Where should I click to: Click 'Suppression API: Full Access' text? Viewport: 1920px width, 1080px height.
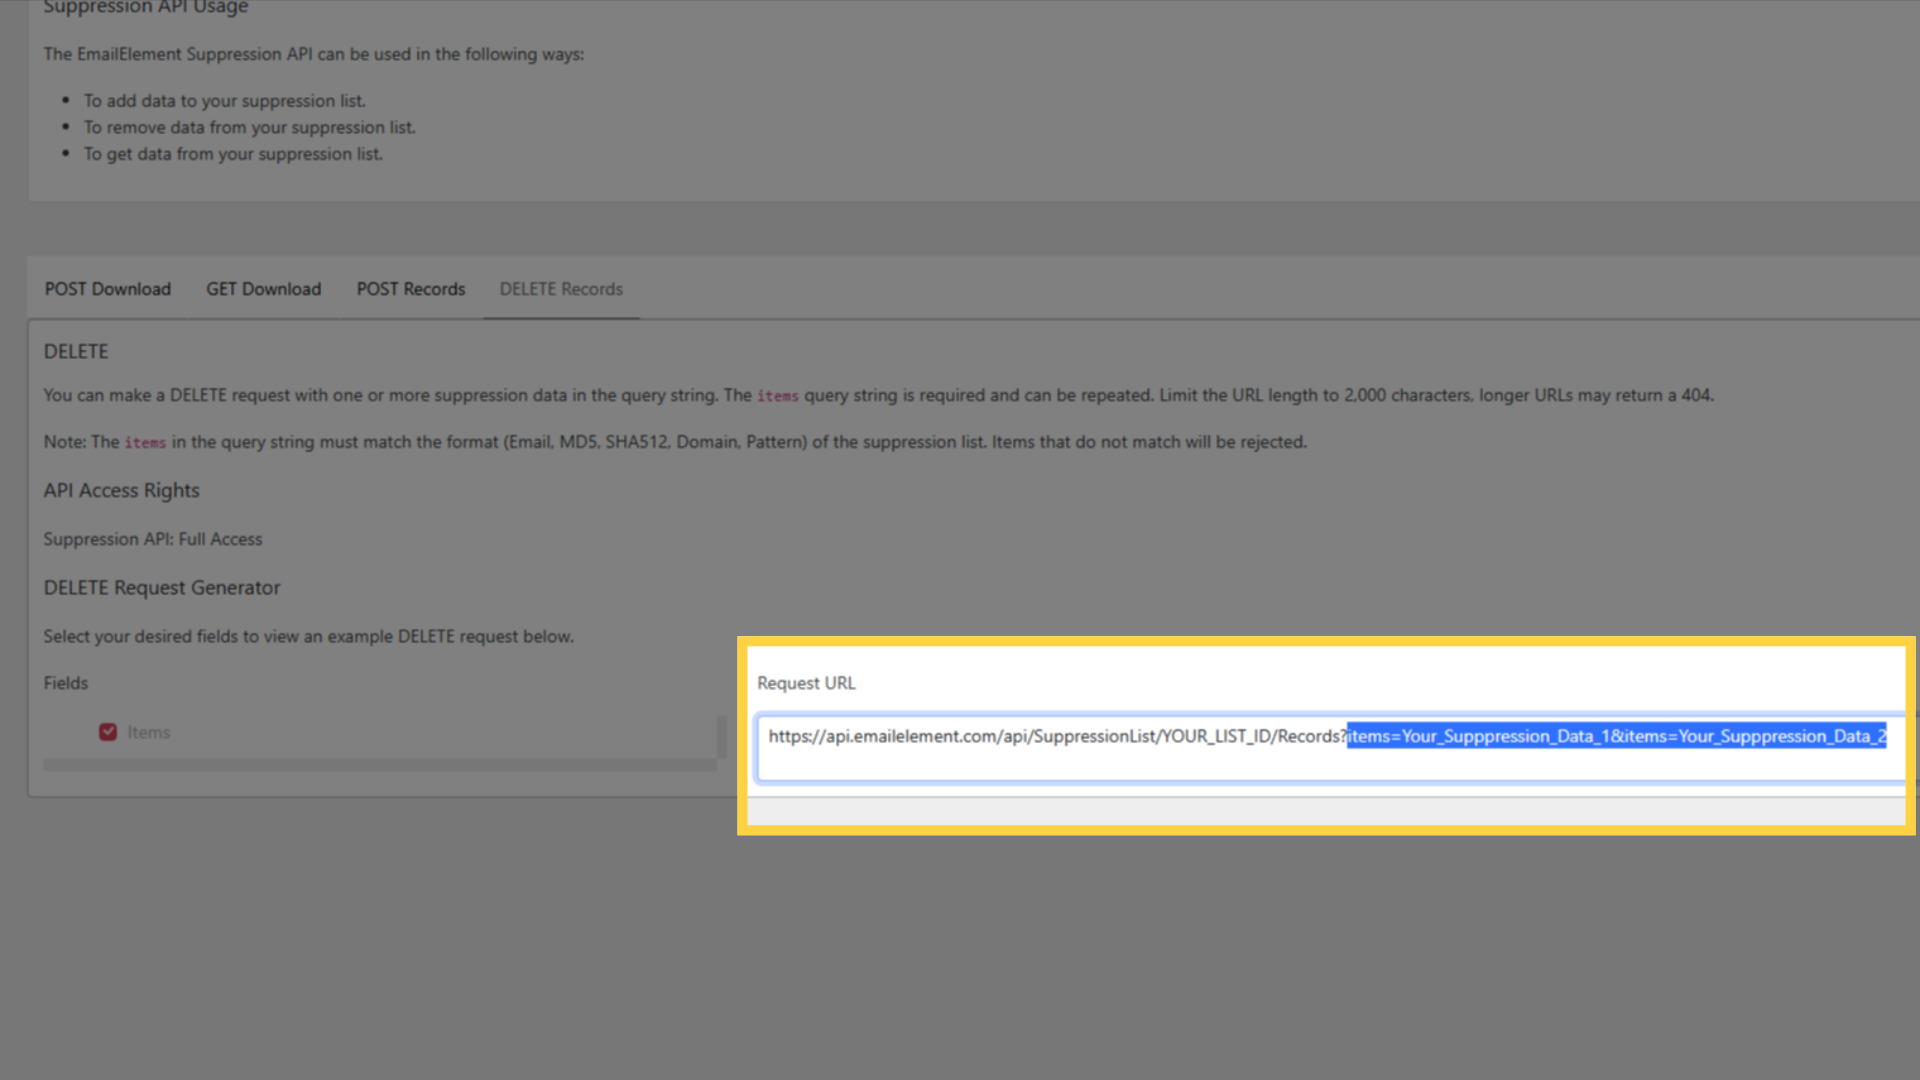pyautogui.click(x=153, y=539)
